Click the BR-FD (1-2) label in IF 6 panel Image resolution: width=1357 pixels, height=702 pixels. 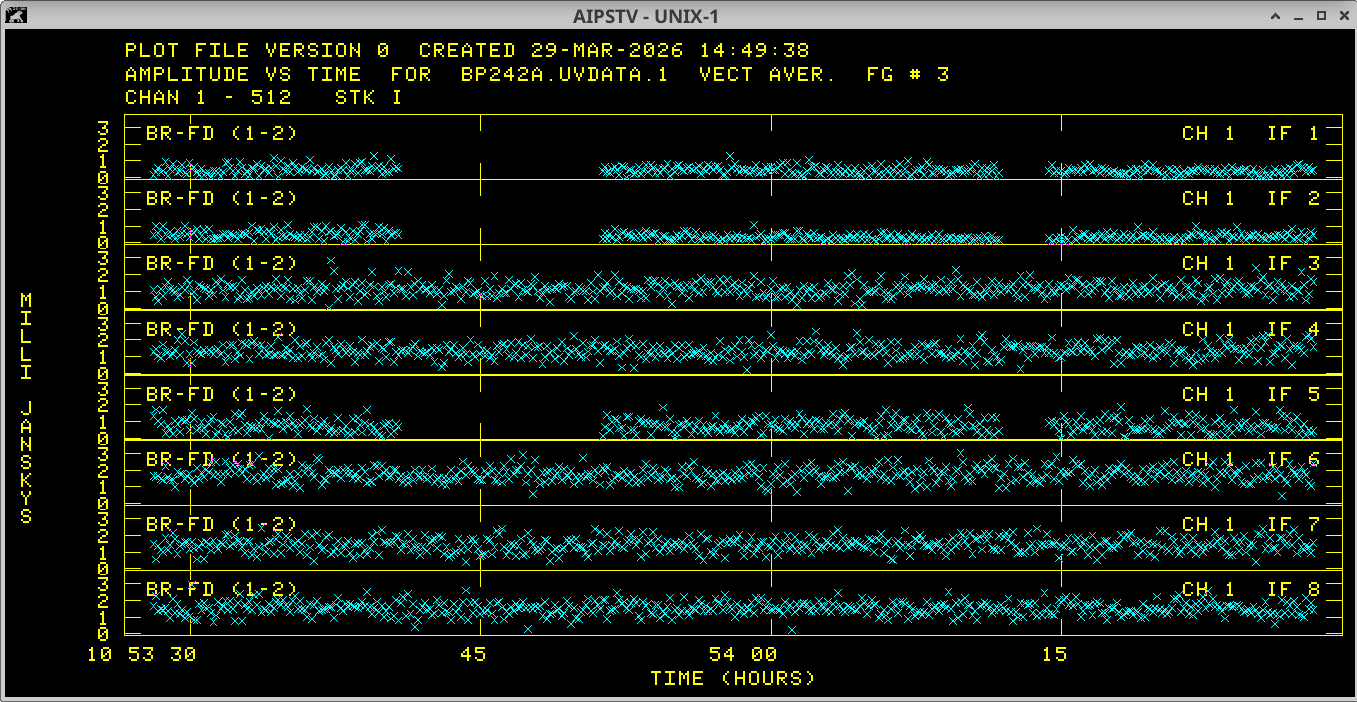click(221, 460)
